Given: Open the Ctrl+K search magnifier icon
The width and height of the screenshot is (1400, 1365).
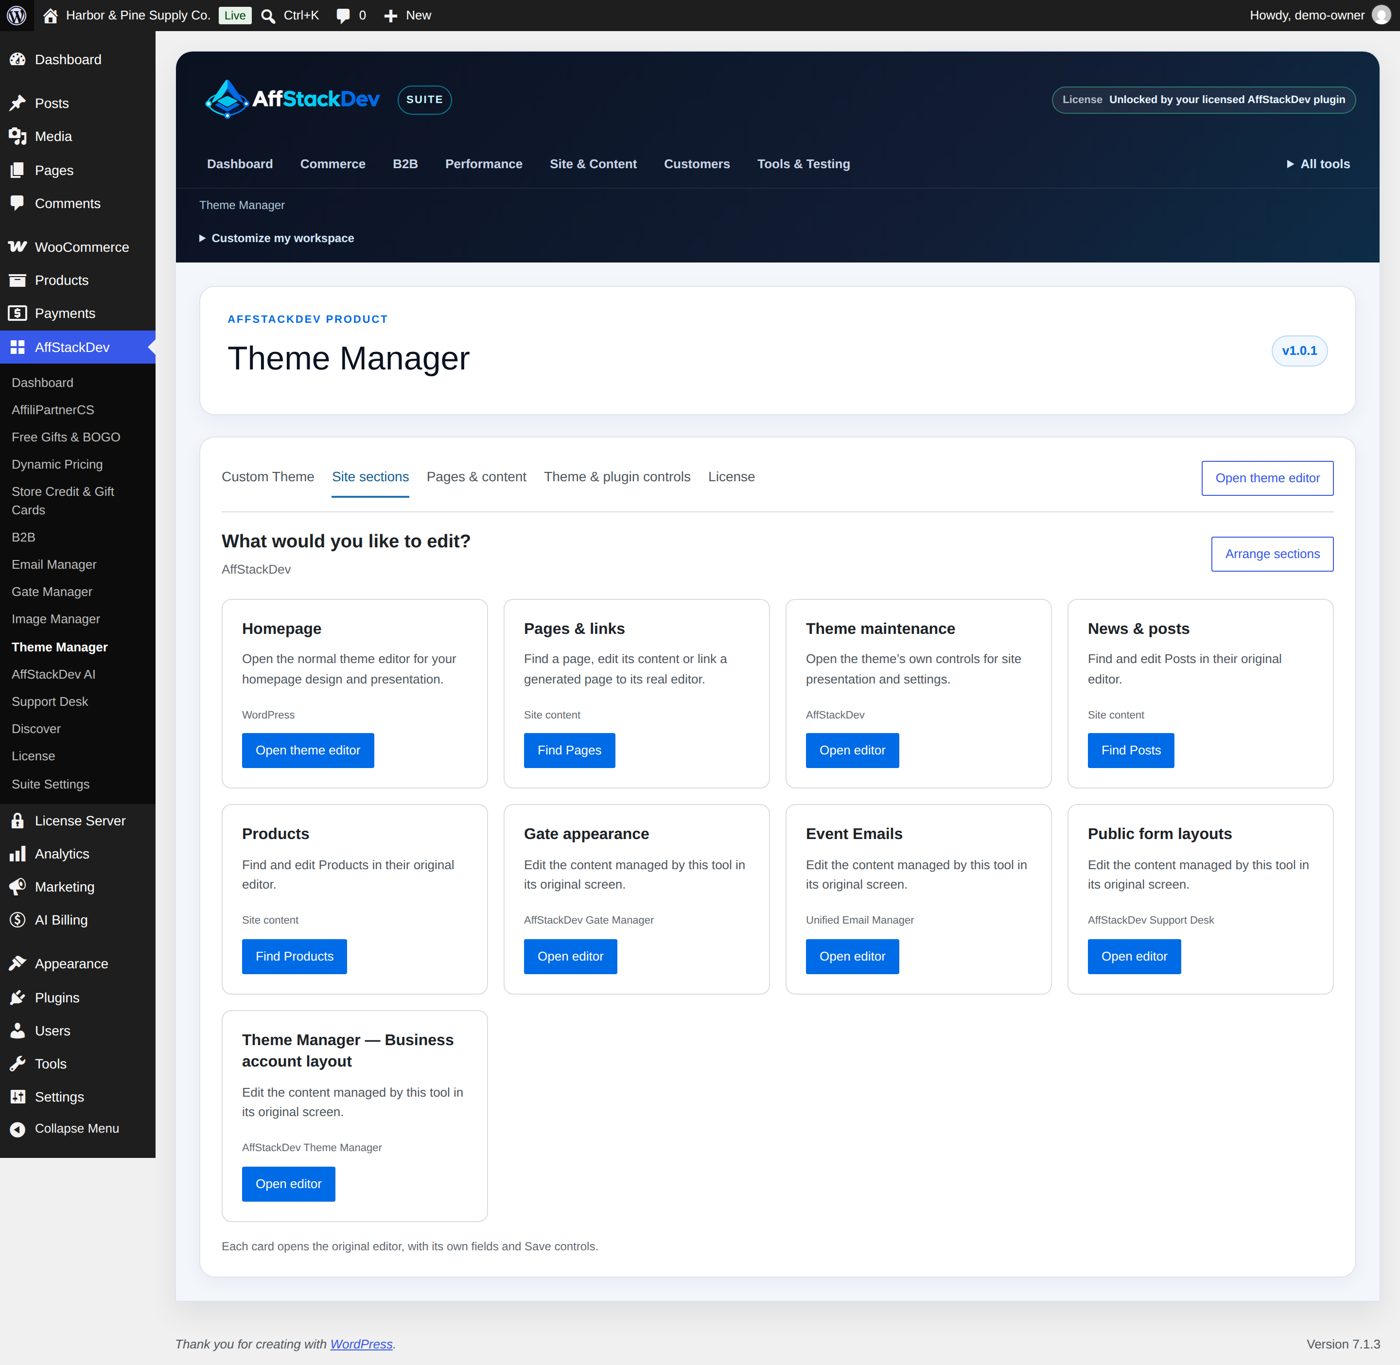Looking at the screenshot, I should tap(268, 16).
